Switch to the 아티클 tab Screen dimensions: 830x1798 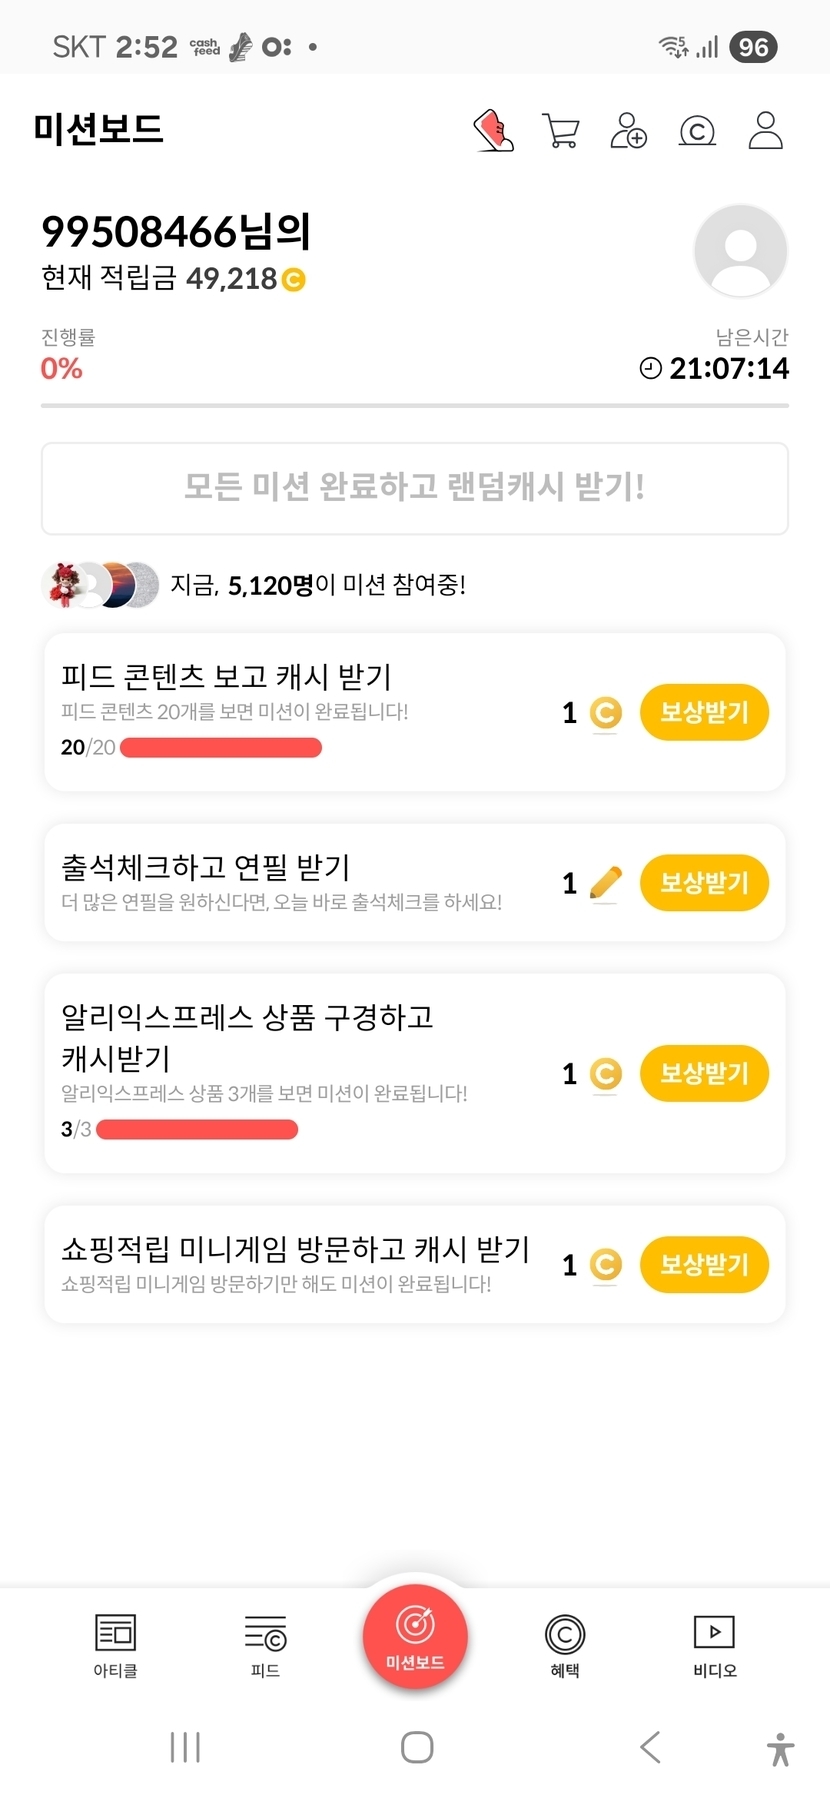click(115, 1645)
